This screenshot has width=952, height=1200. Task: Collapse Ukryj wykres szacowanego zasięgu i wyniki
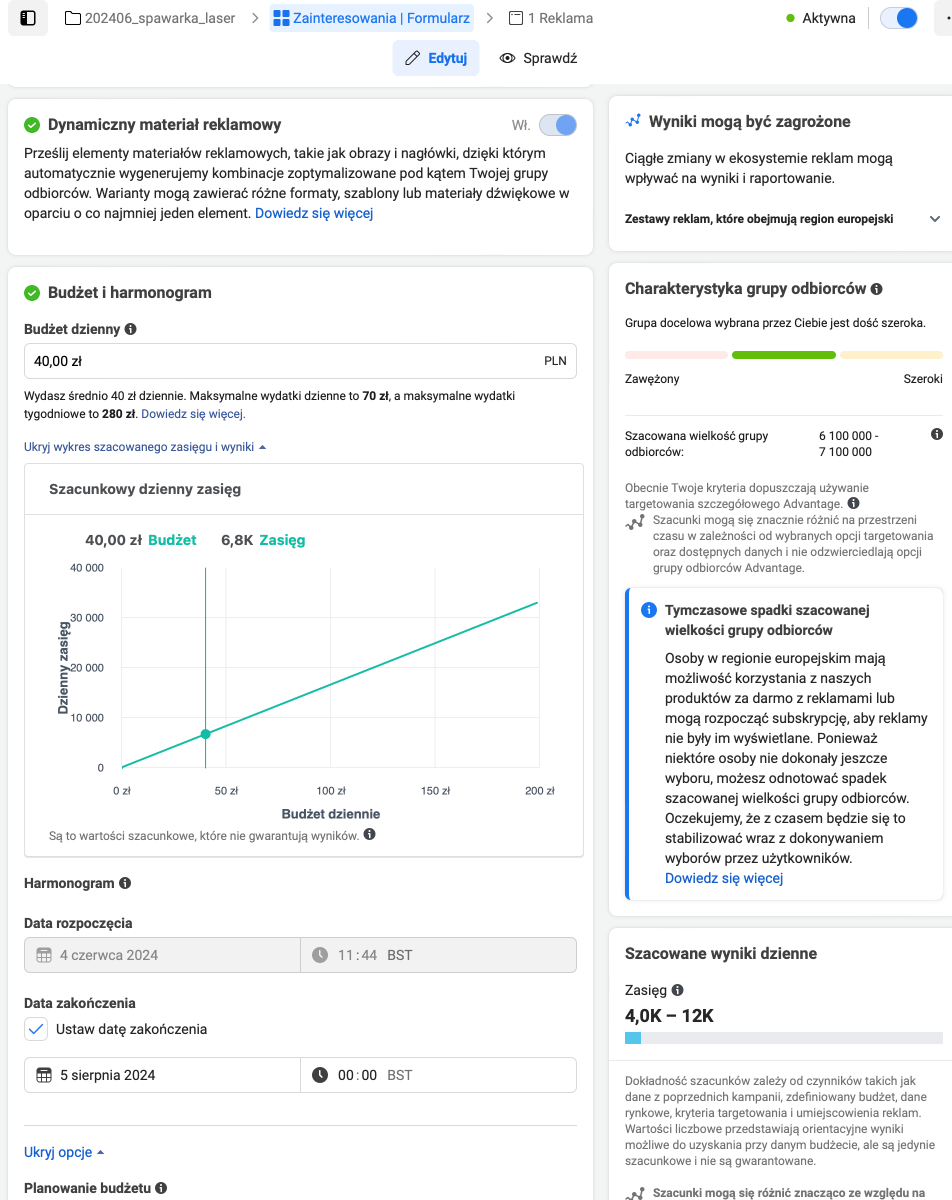point(145,447)
